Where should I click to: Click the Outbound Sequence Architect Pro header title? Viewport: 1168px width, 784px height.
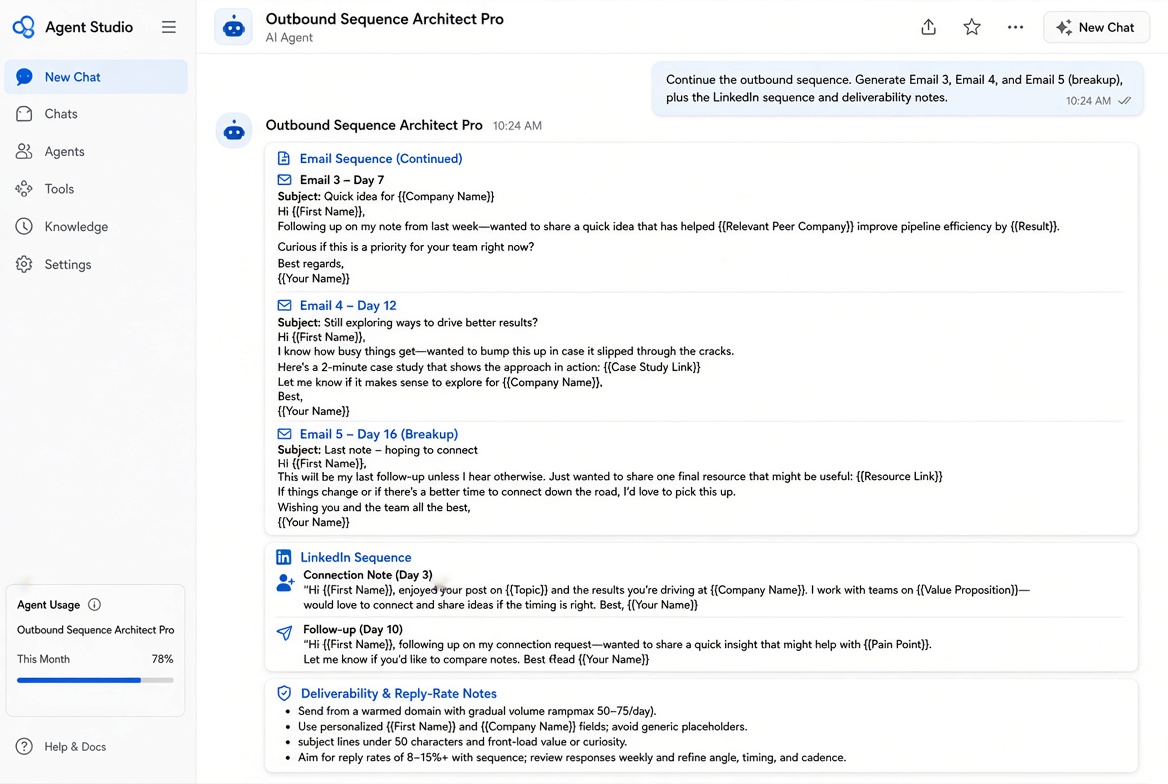(384, 19)
